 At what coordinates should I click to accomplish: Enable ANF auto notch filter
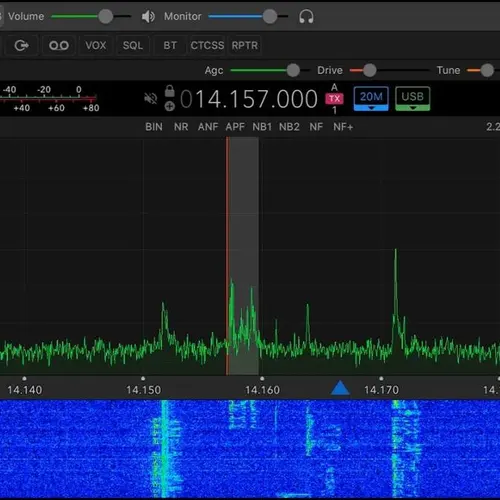click(208, 127)
